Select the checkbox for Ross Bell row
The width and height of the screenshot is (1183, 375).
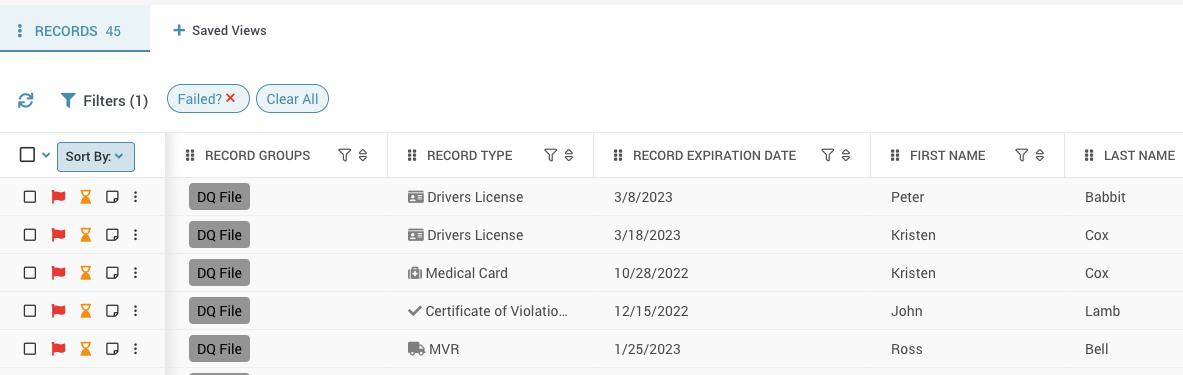pyautogui.click(x=29, y=349)
